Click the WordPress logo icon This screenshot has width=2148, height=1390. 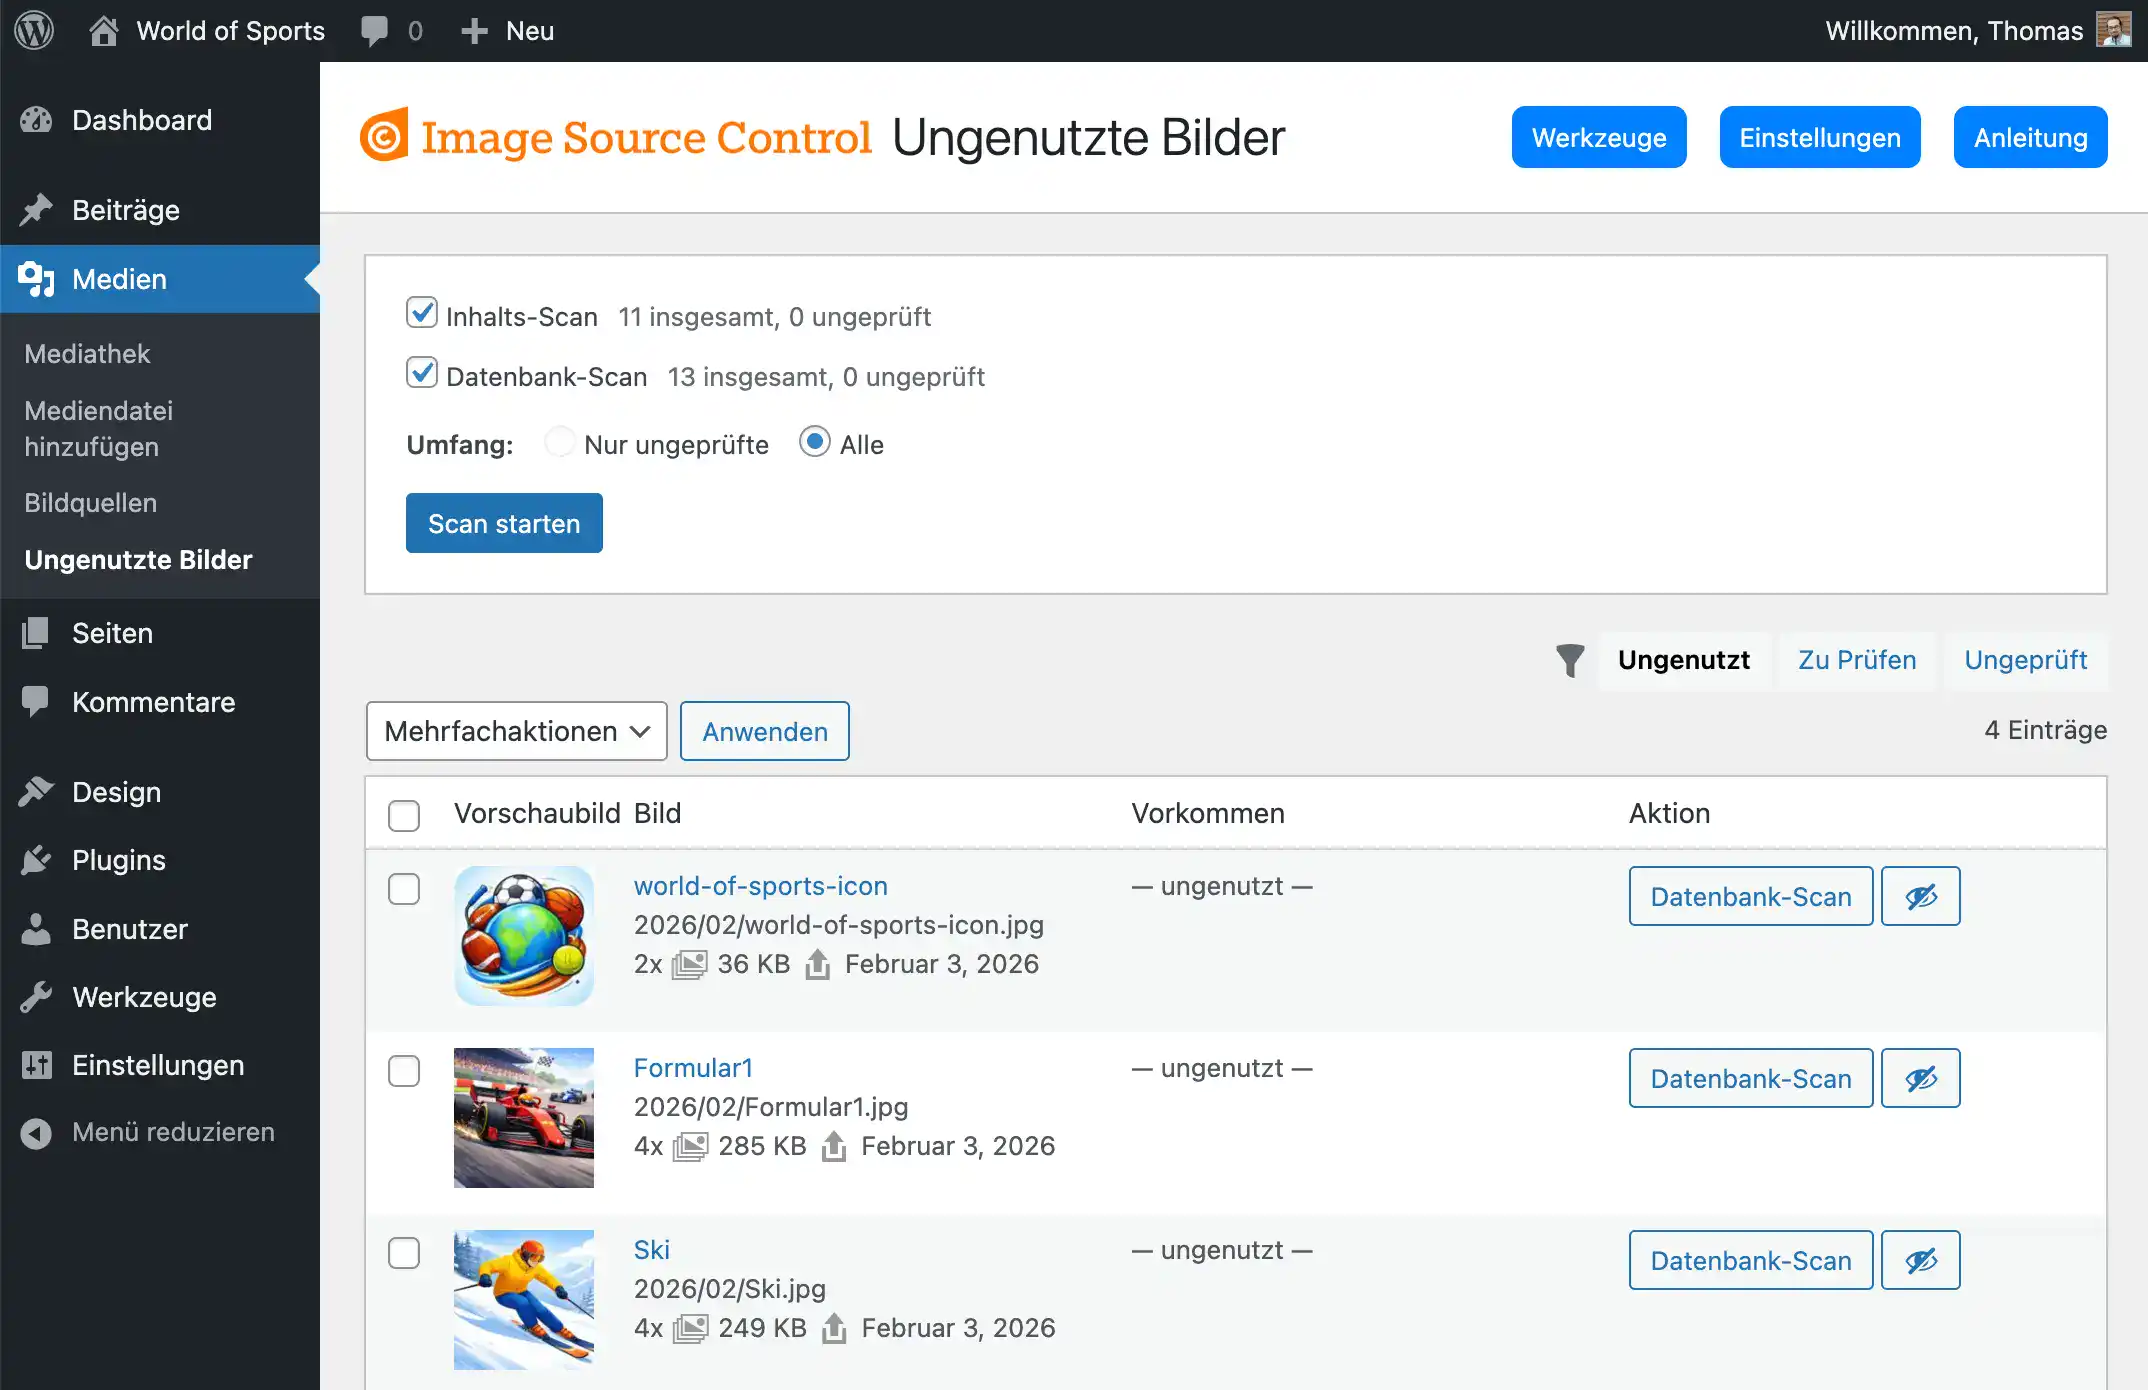coord(34,30)
